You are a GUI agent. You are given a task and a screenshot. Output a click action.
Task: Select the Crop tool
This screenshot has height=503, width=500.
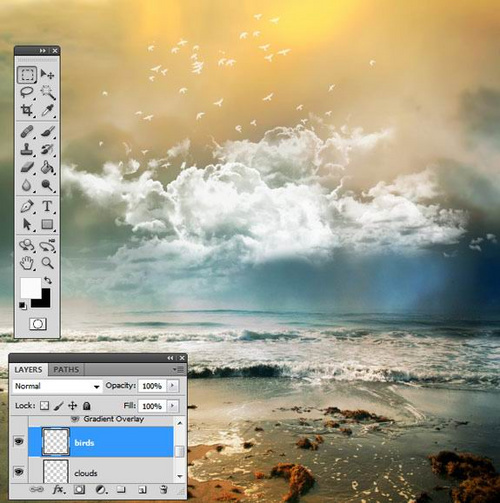27,110
